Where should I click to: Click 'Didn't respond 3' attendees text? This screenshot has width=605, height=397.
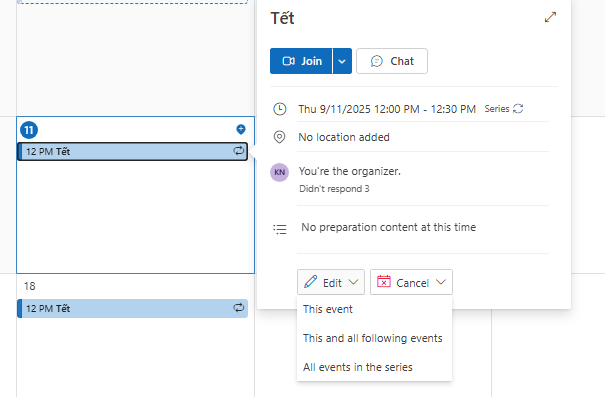tap(334, 189)
